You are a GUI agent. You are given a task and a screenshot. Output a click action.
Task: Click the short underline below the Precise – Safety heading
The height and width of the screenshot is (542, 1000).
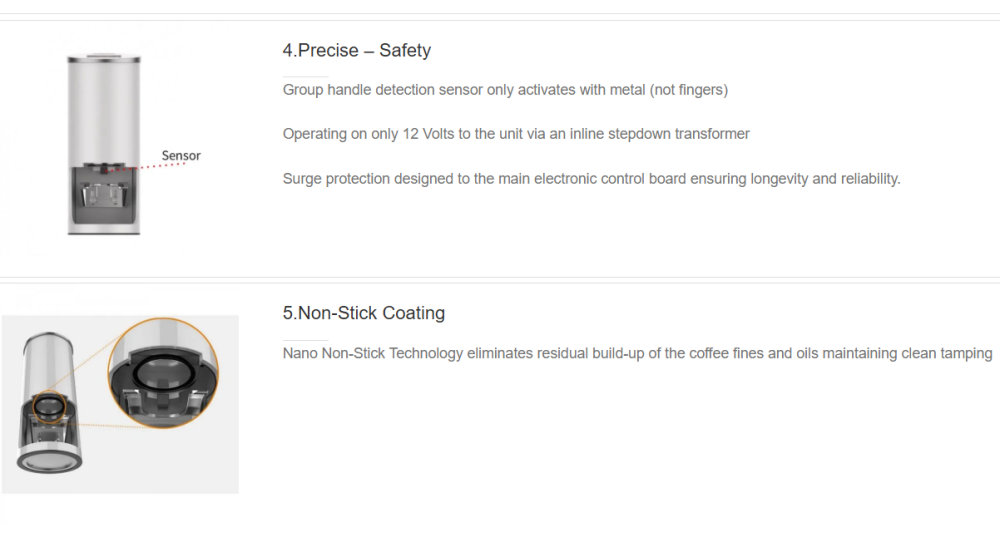point(305,76)
